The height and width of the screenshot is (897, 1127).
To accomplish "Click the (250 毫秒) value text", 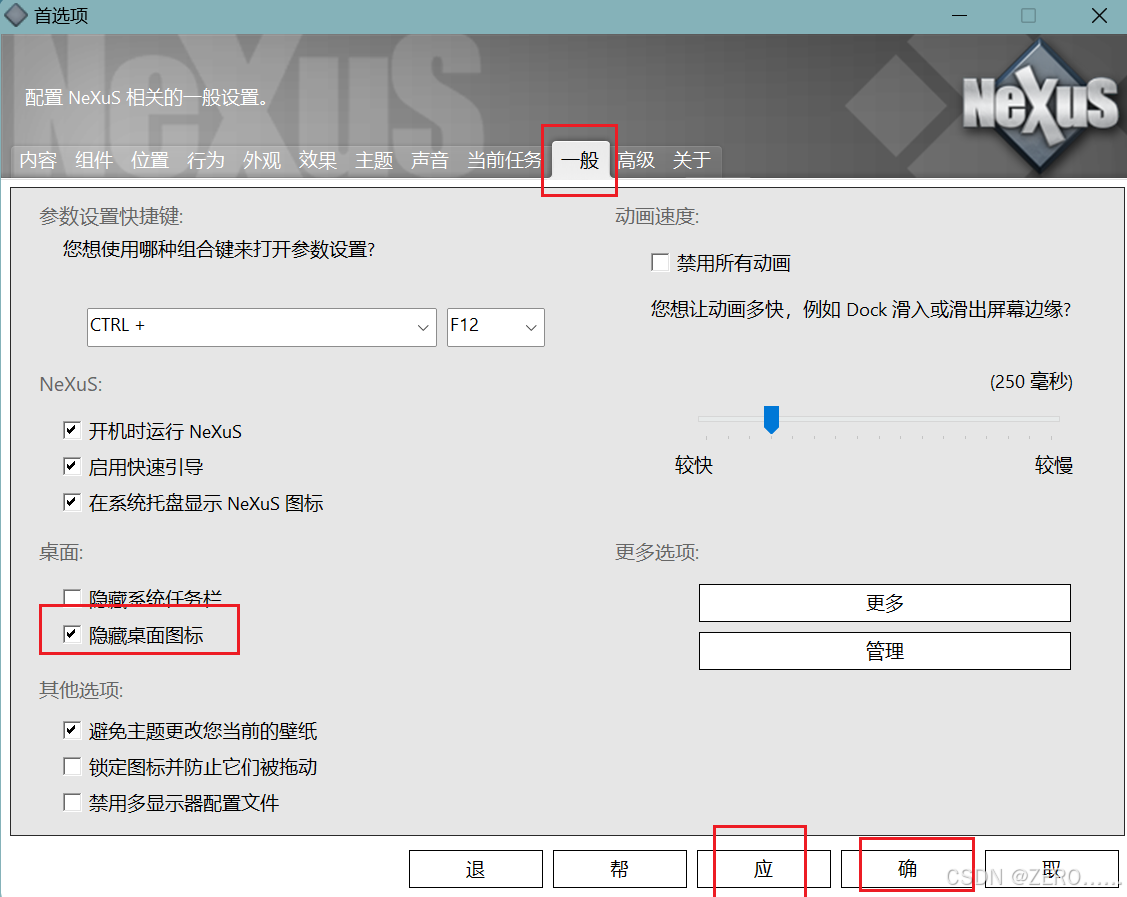I will (1031, 381).
